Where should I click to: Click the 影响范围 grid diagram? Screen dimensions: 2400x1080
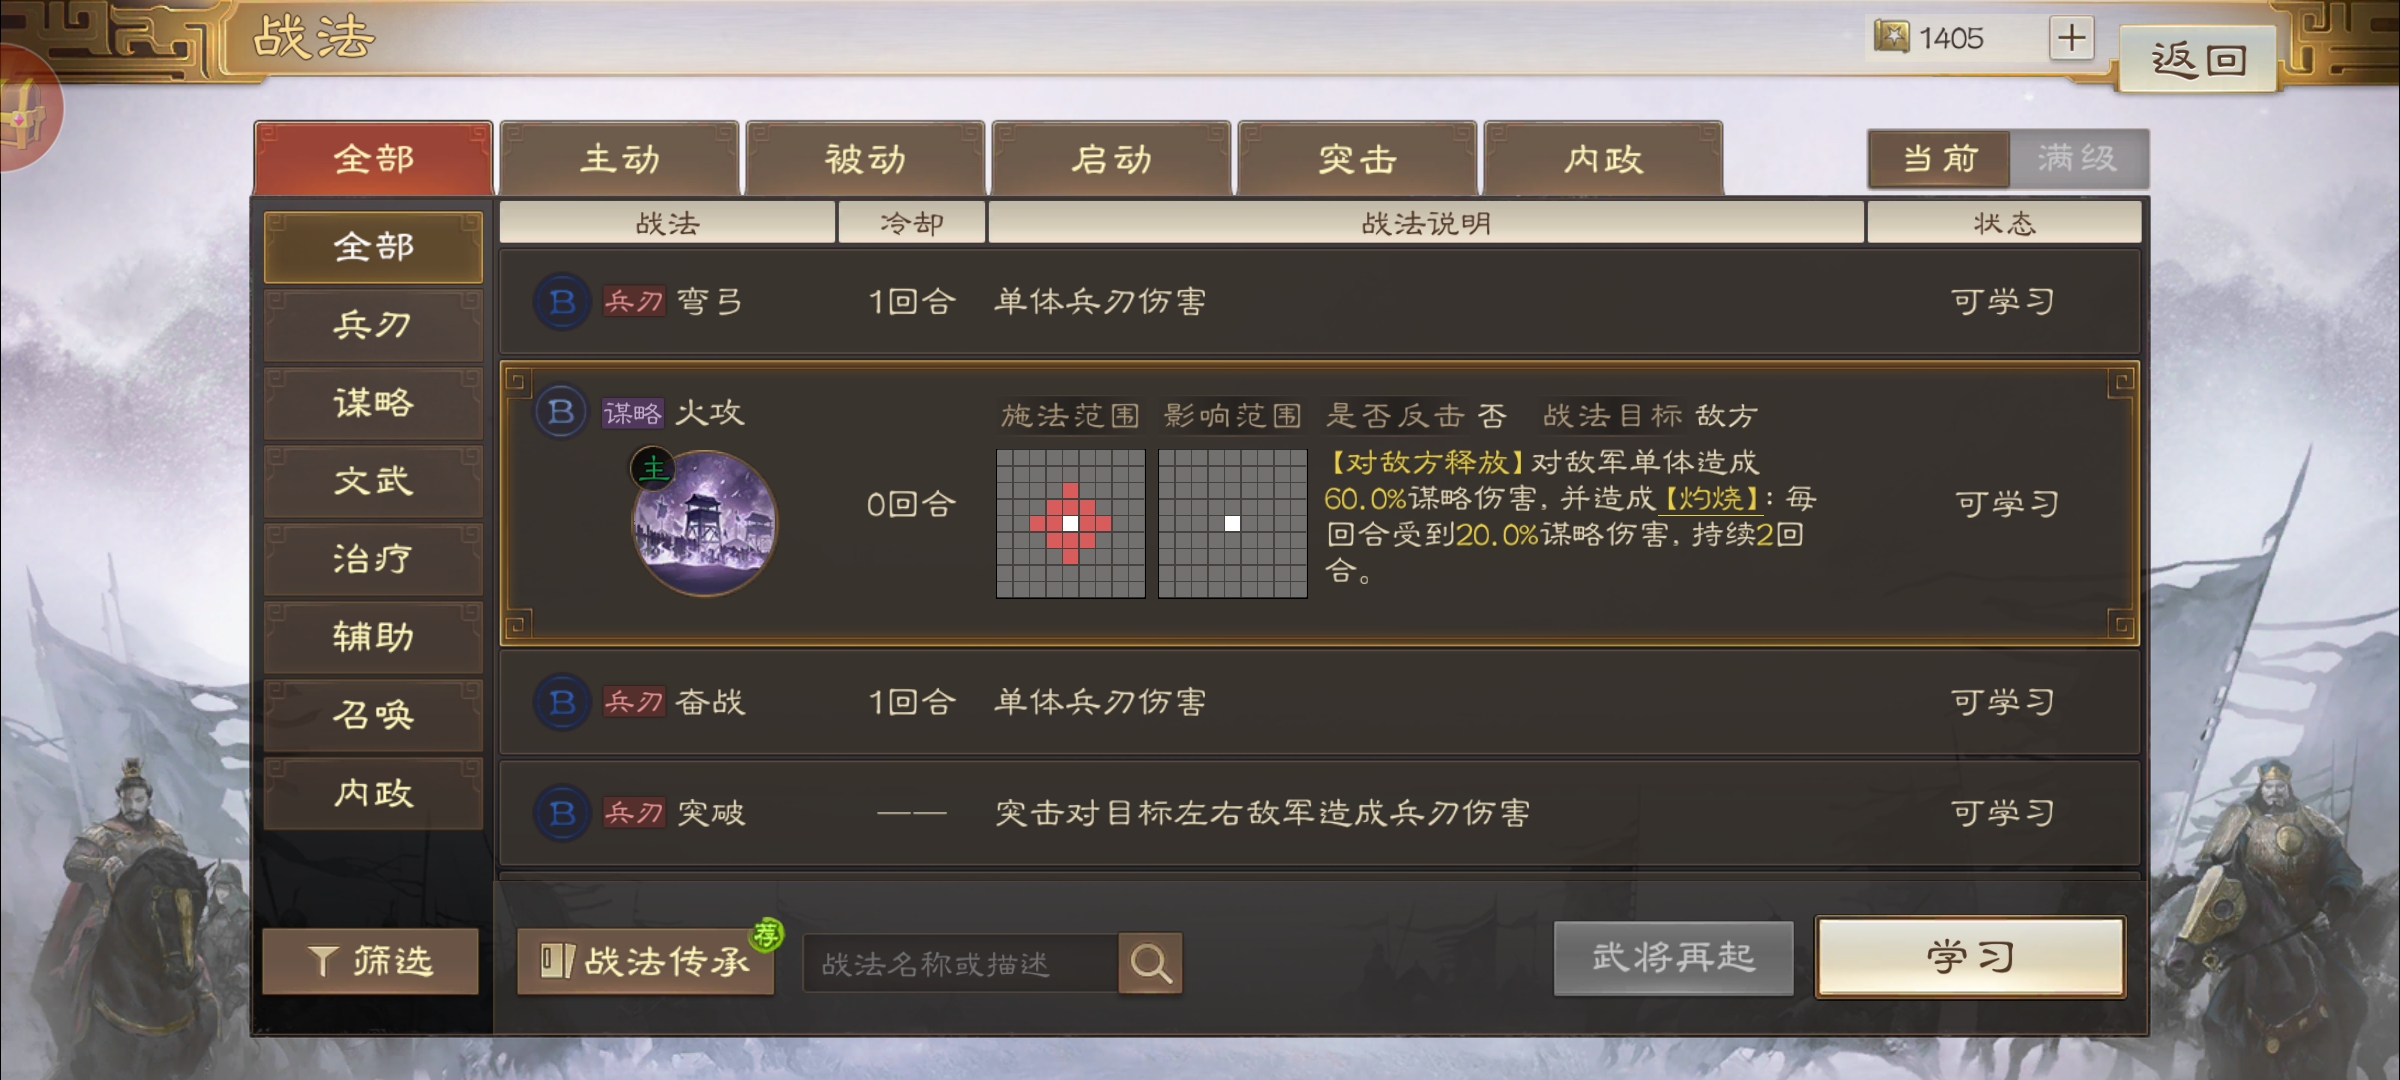pyautogui.click(x=1232, y=523)
